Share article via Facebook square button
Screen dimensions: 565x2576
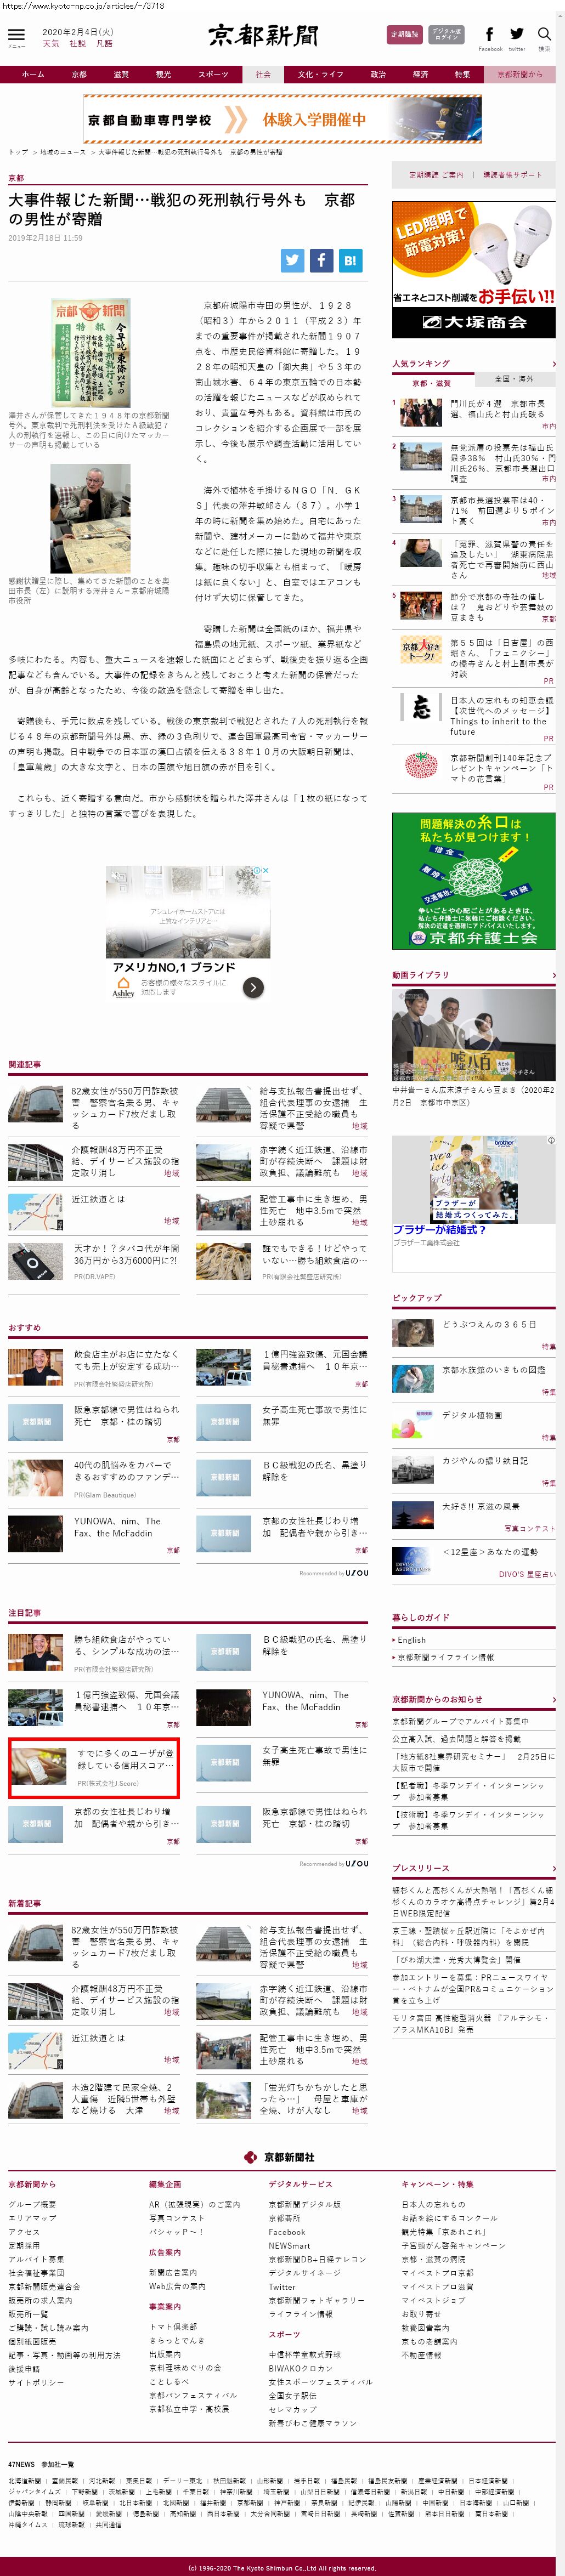(321, 260)
